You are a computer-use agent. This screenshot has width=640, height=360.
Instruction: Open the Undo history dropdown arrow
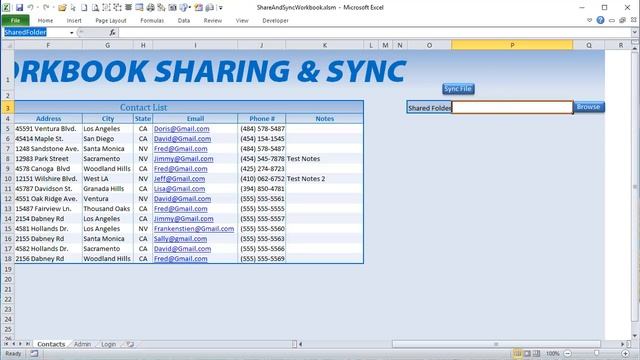click(x=37, y=7)
